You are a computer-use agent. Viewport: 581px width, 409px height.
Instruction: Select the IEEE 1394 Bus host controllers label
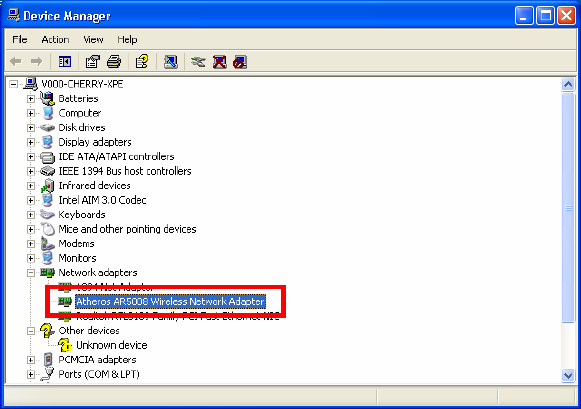pyautogui.click(x=125, y=171)
